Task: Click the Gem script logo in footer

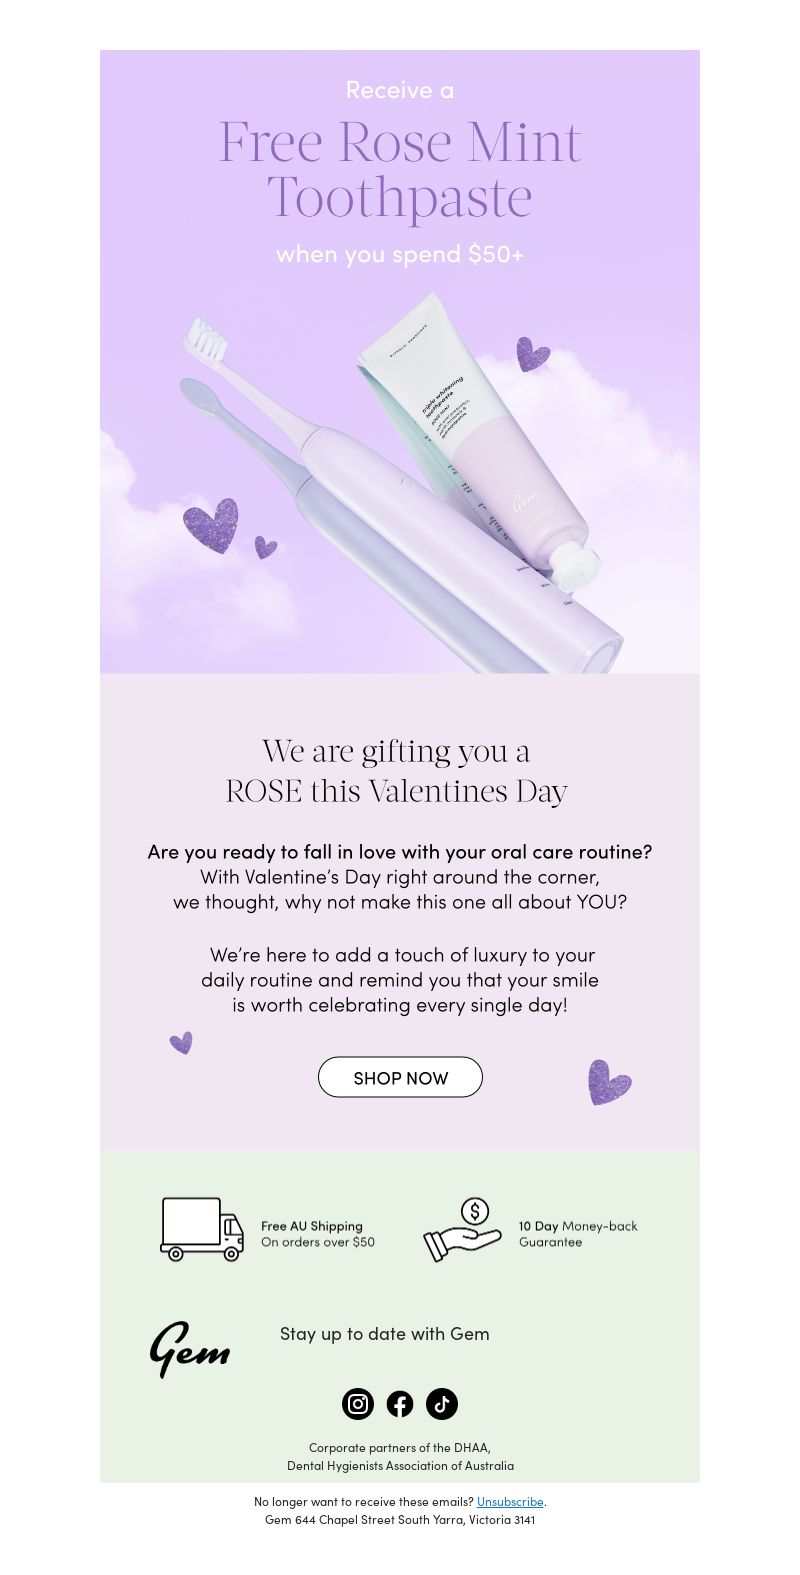Action: point(189,1349)
